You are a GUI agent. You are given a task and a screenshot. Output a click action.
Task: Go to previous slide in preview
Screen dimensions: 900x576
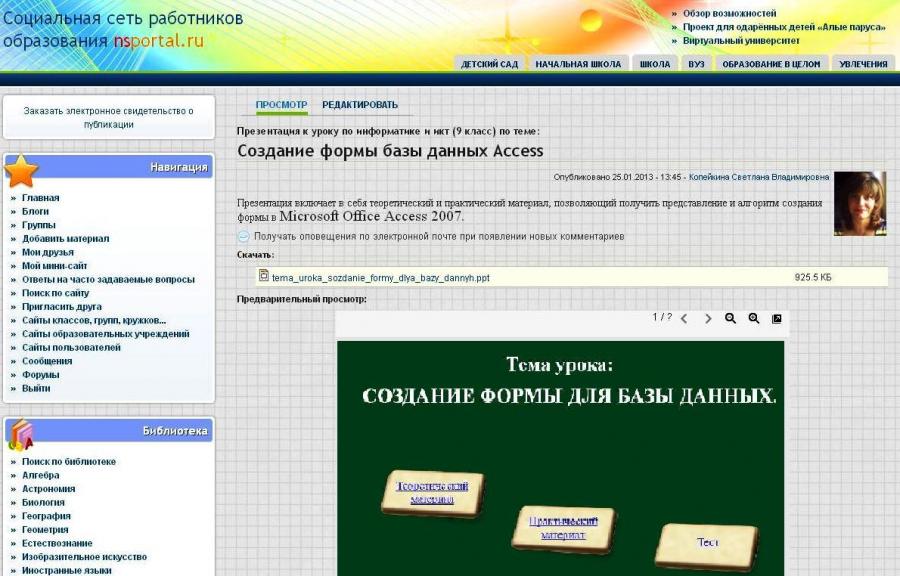point(684,319)
